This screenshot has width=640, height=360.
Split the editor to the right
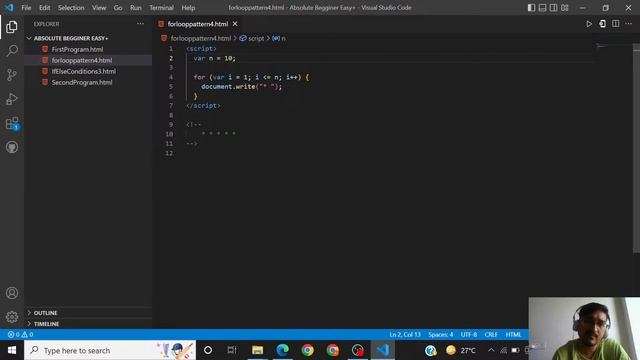tap(616, 24)
